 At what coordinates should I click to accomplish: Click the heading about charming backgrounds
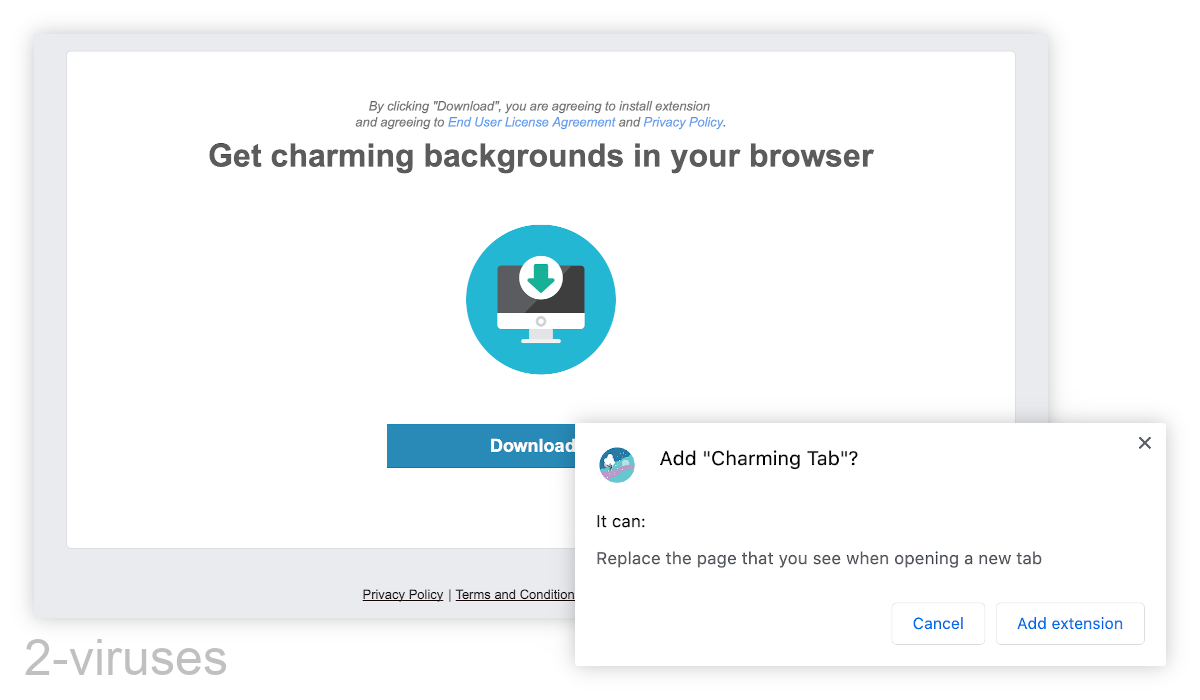540,156
